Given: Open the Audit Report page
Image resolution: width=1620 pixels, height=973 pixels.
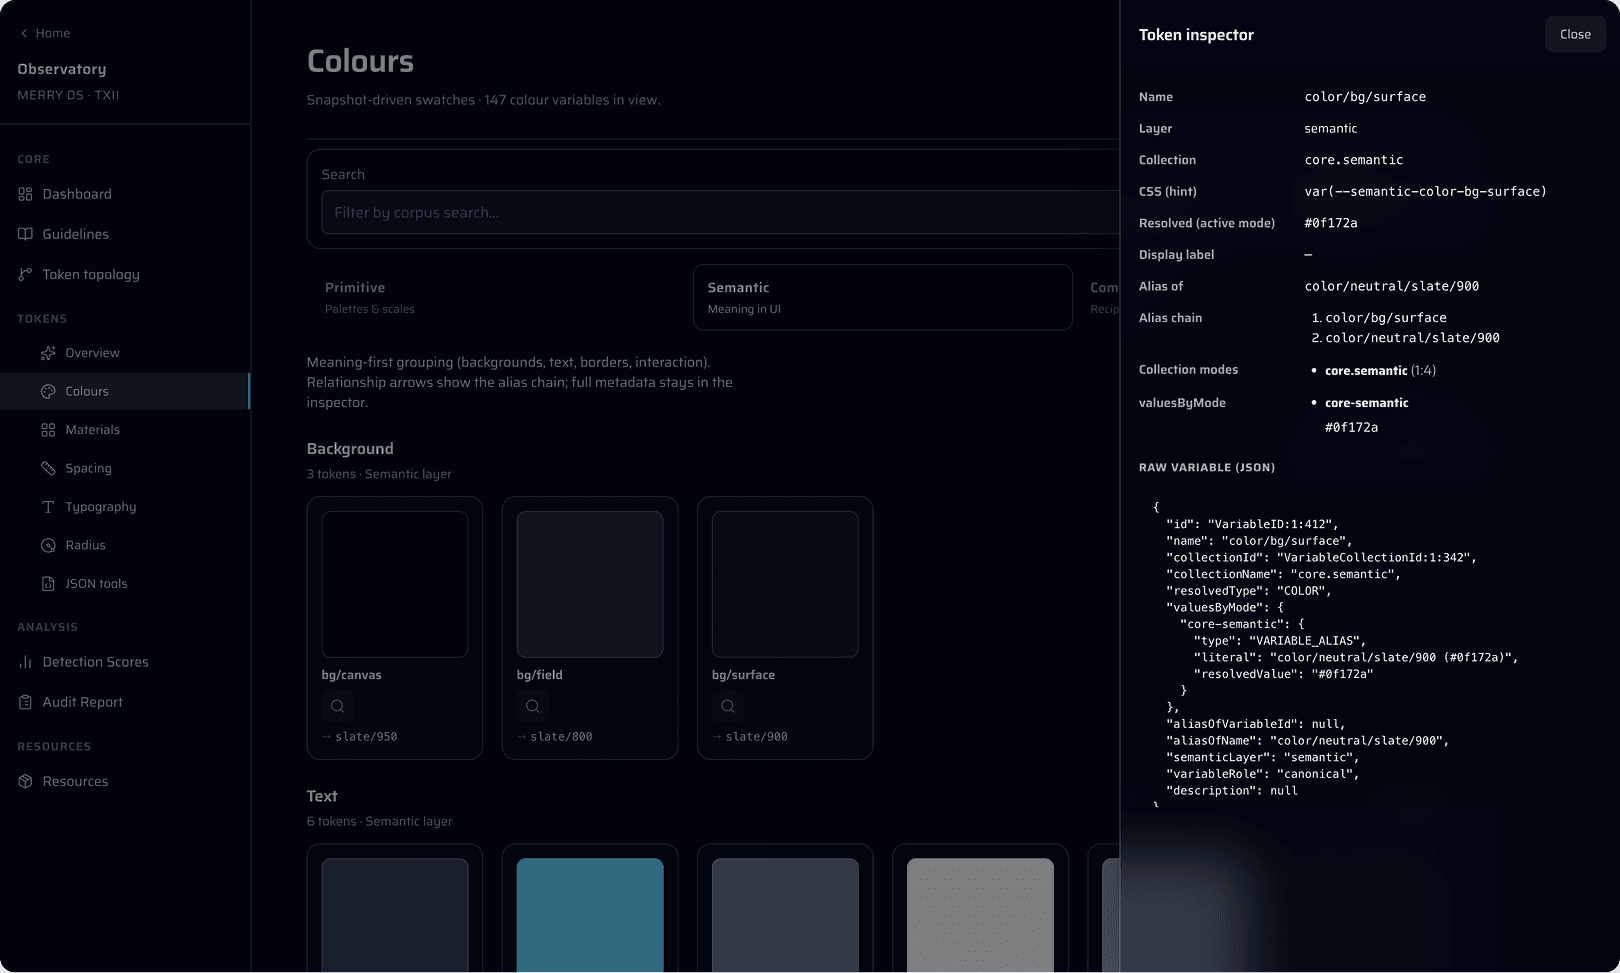Looking at the screenshot, I should point(125,702).
